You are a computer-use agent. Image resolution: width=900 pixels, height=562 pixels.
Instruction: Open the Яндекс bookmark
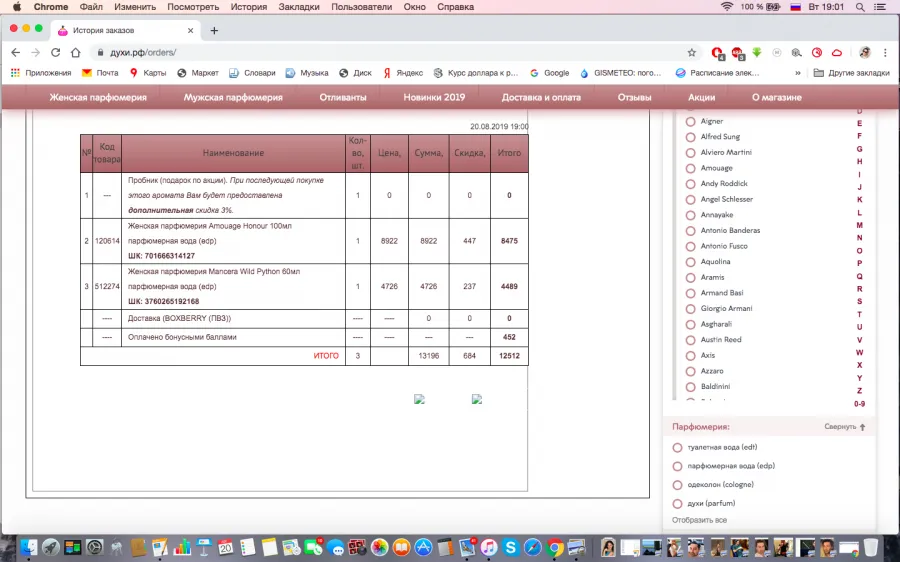403,73
